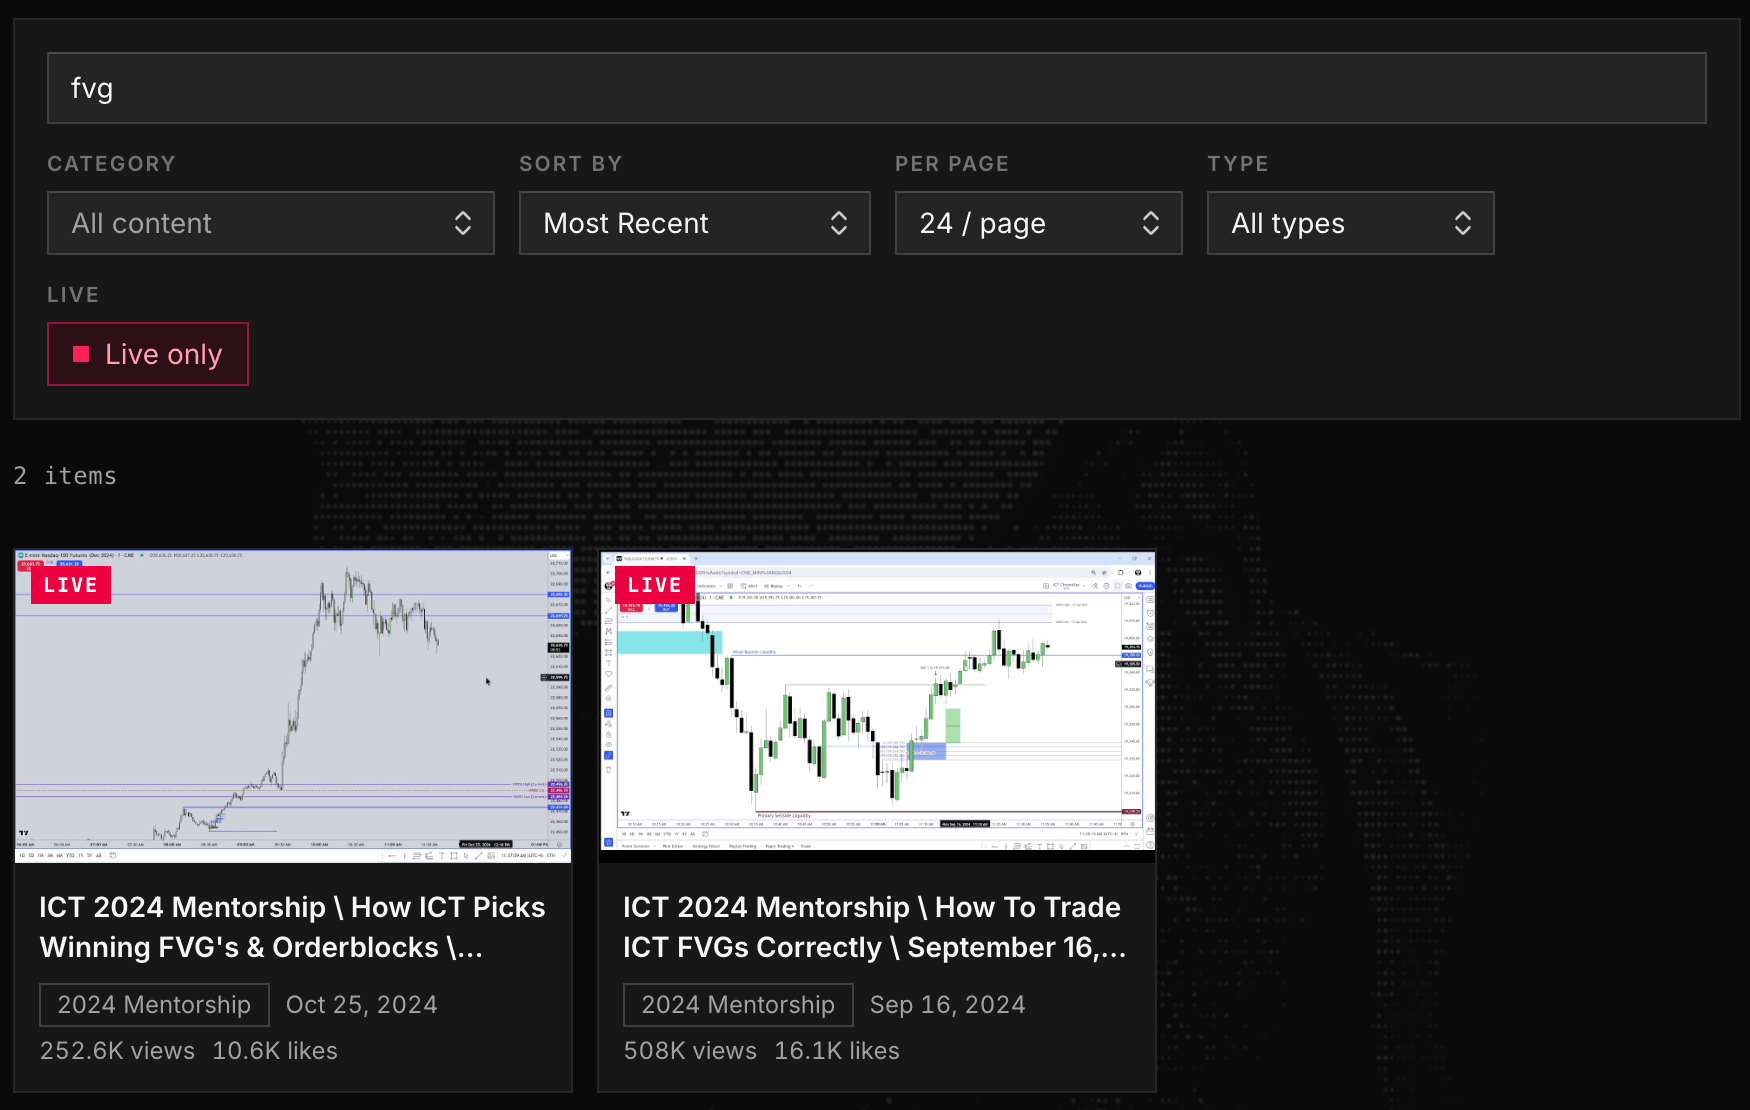
Task: Click the "252.6K views" text
Action: [118, 1051]
